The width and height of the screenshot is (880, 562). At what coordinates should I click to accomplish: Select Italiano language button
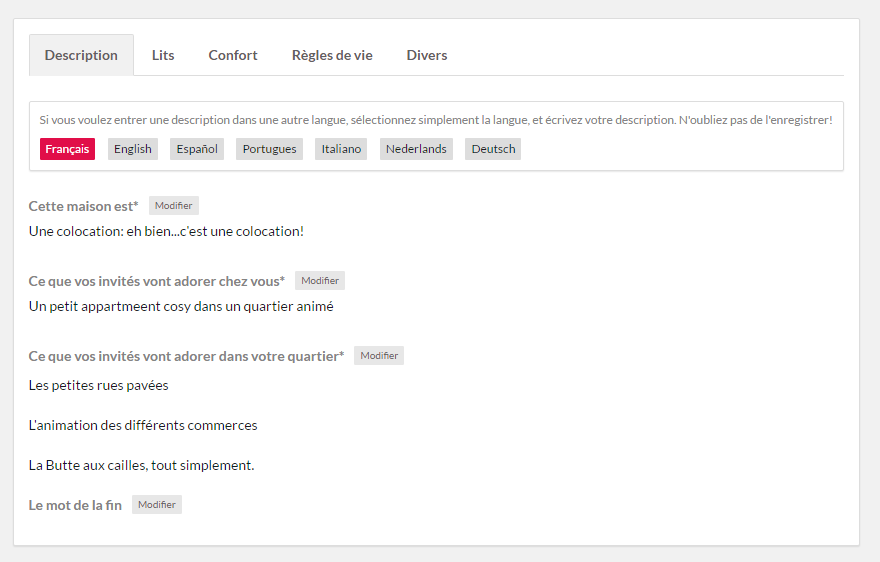(341, 149)
